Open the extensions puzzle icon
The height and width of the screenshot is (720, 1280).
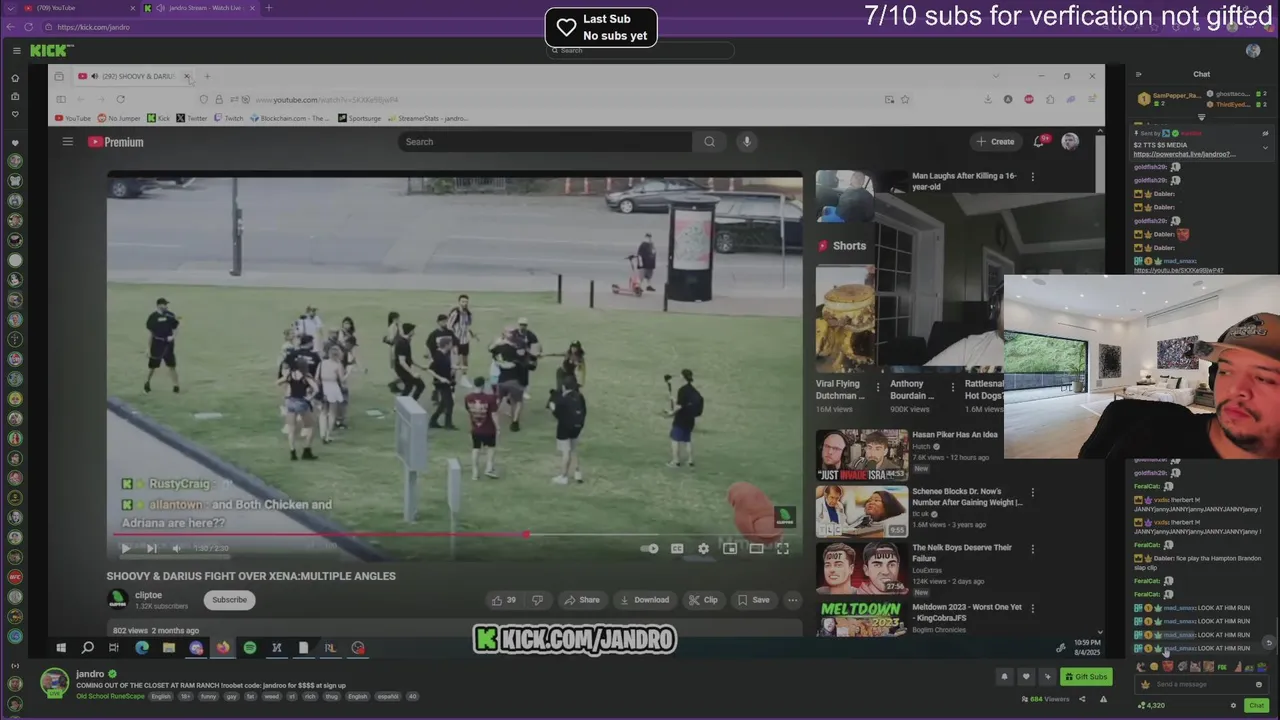[x=1050, y=99]
